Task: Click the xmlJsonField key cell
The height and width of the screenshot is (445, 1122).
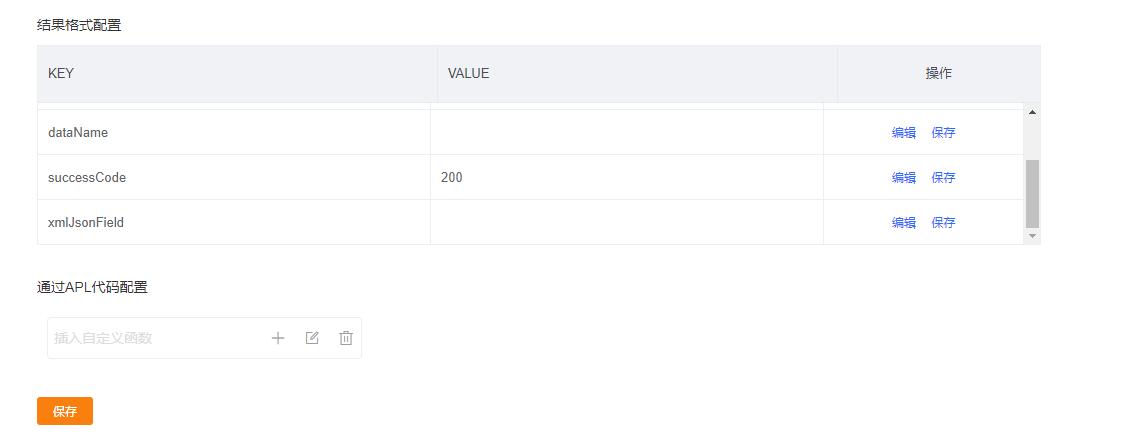Action: (234, 222)
